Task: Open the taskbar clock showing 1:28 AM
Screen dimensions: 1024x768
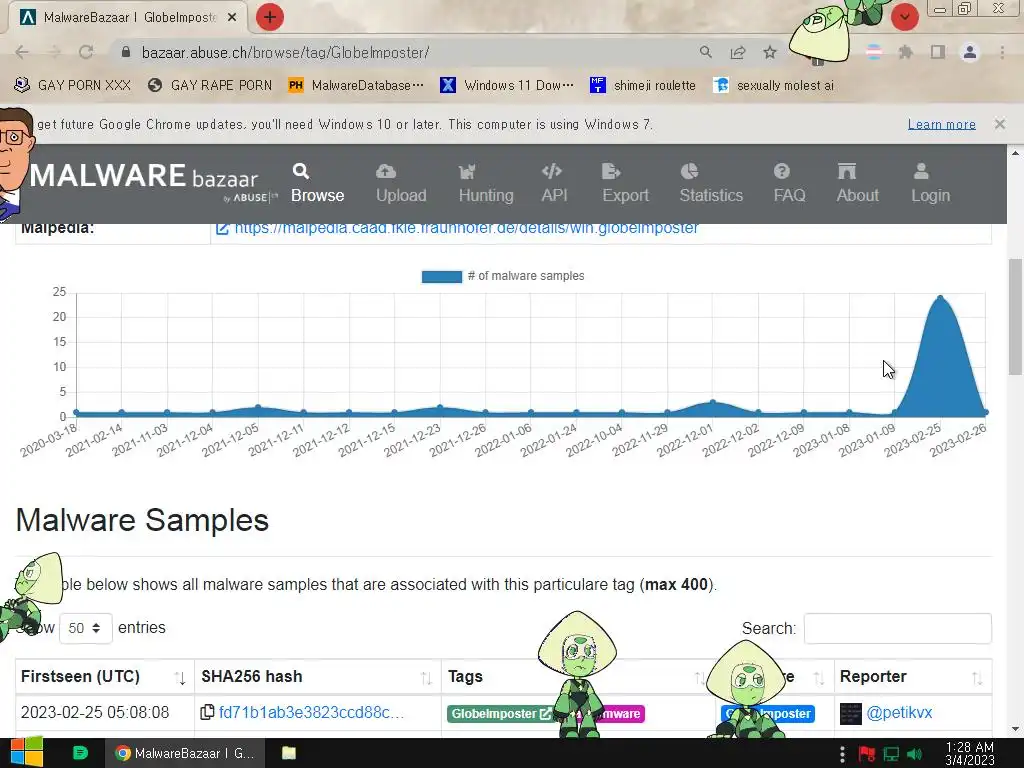Action: point(970,754)
